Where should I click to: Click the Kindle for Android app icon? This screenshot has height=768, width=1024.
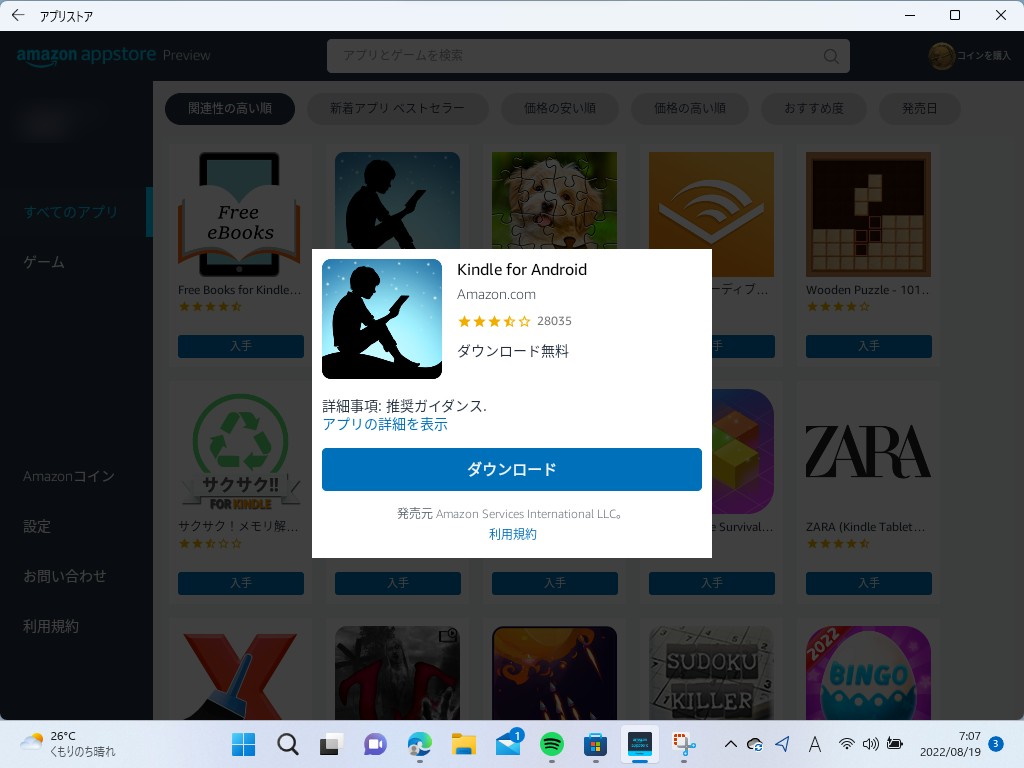click(381, 318)
